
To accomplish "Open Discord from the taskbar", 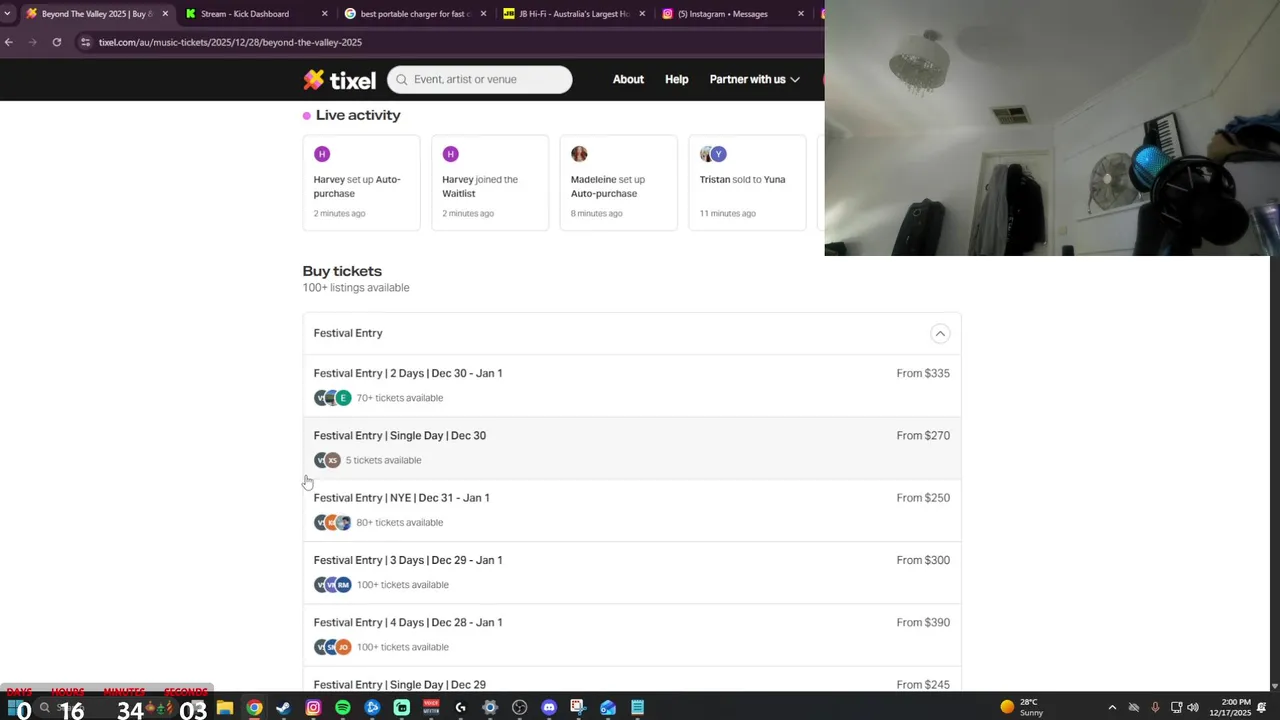I will pyautogui.click(x=549, y=707).
